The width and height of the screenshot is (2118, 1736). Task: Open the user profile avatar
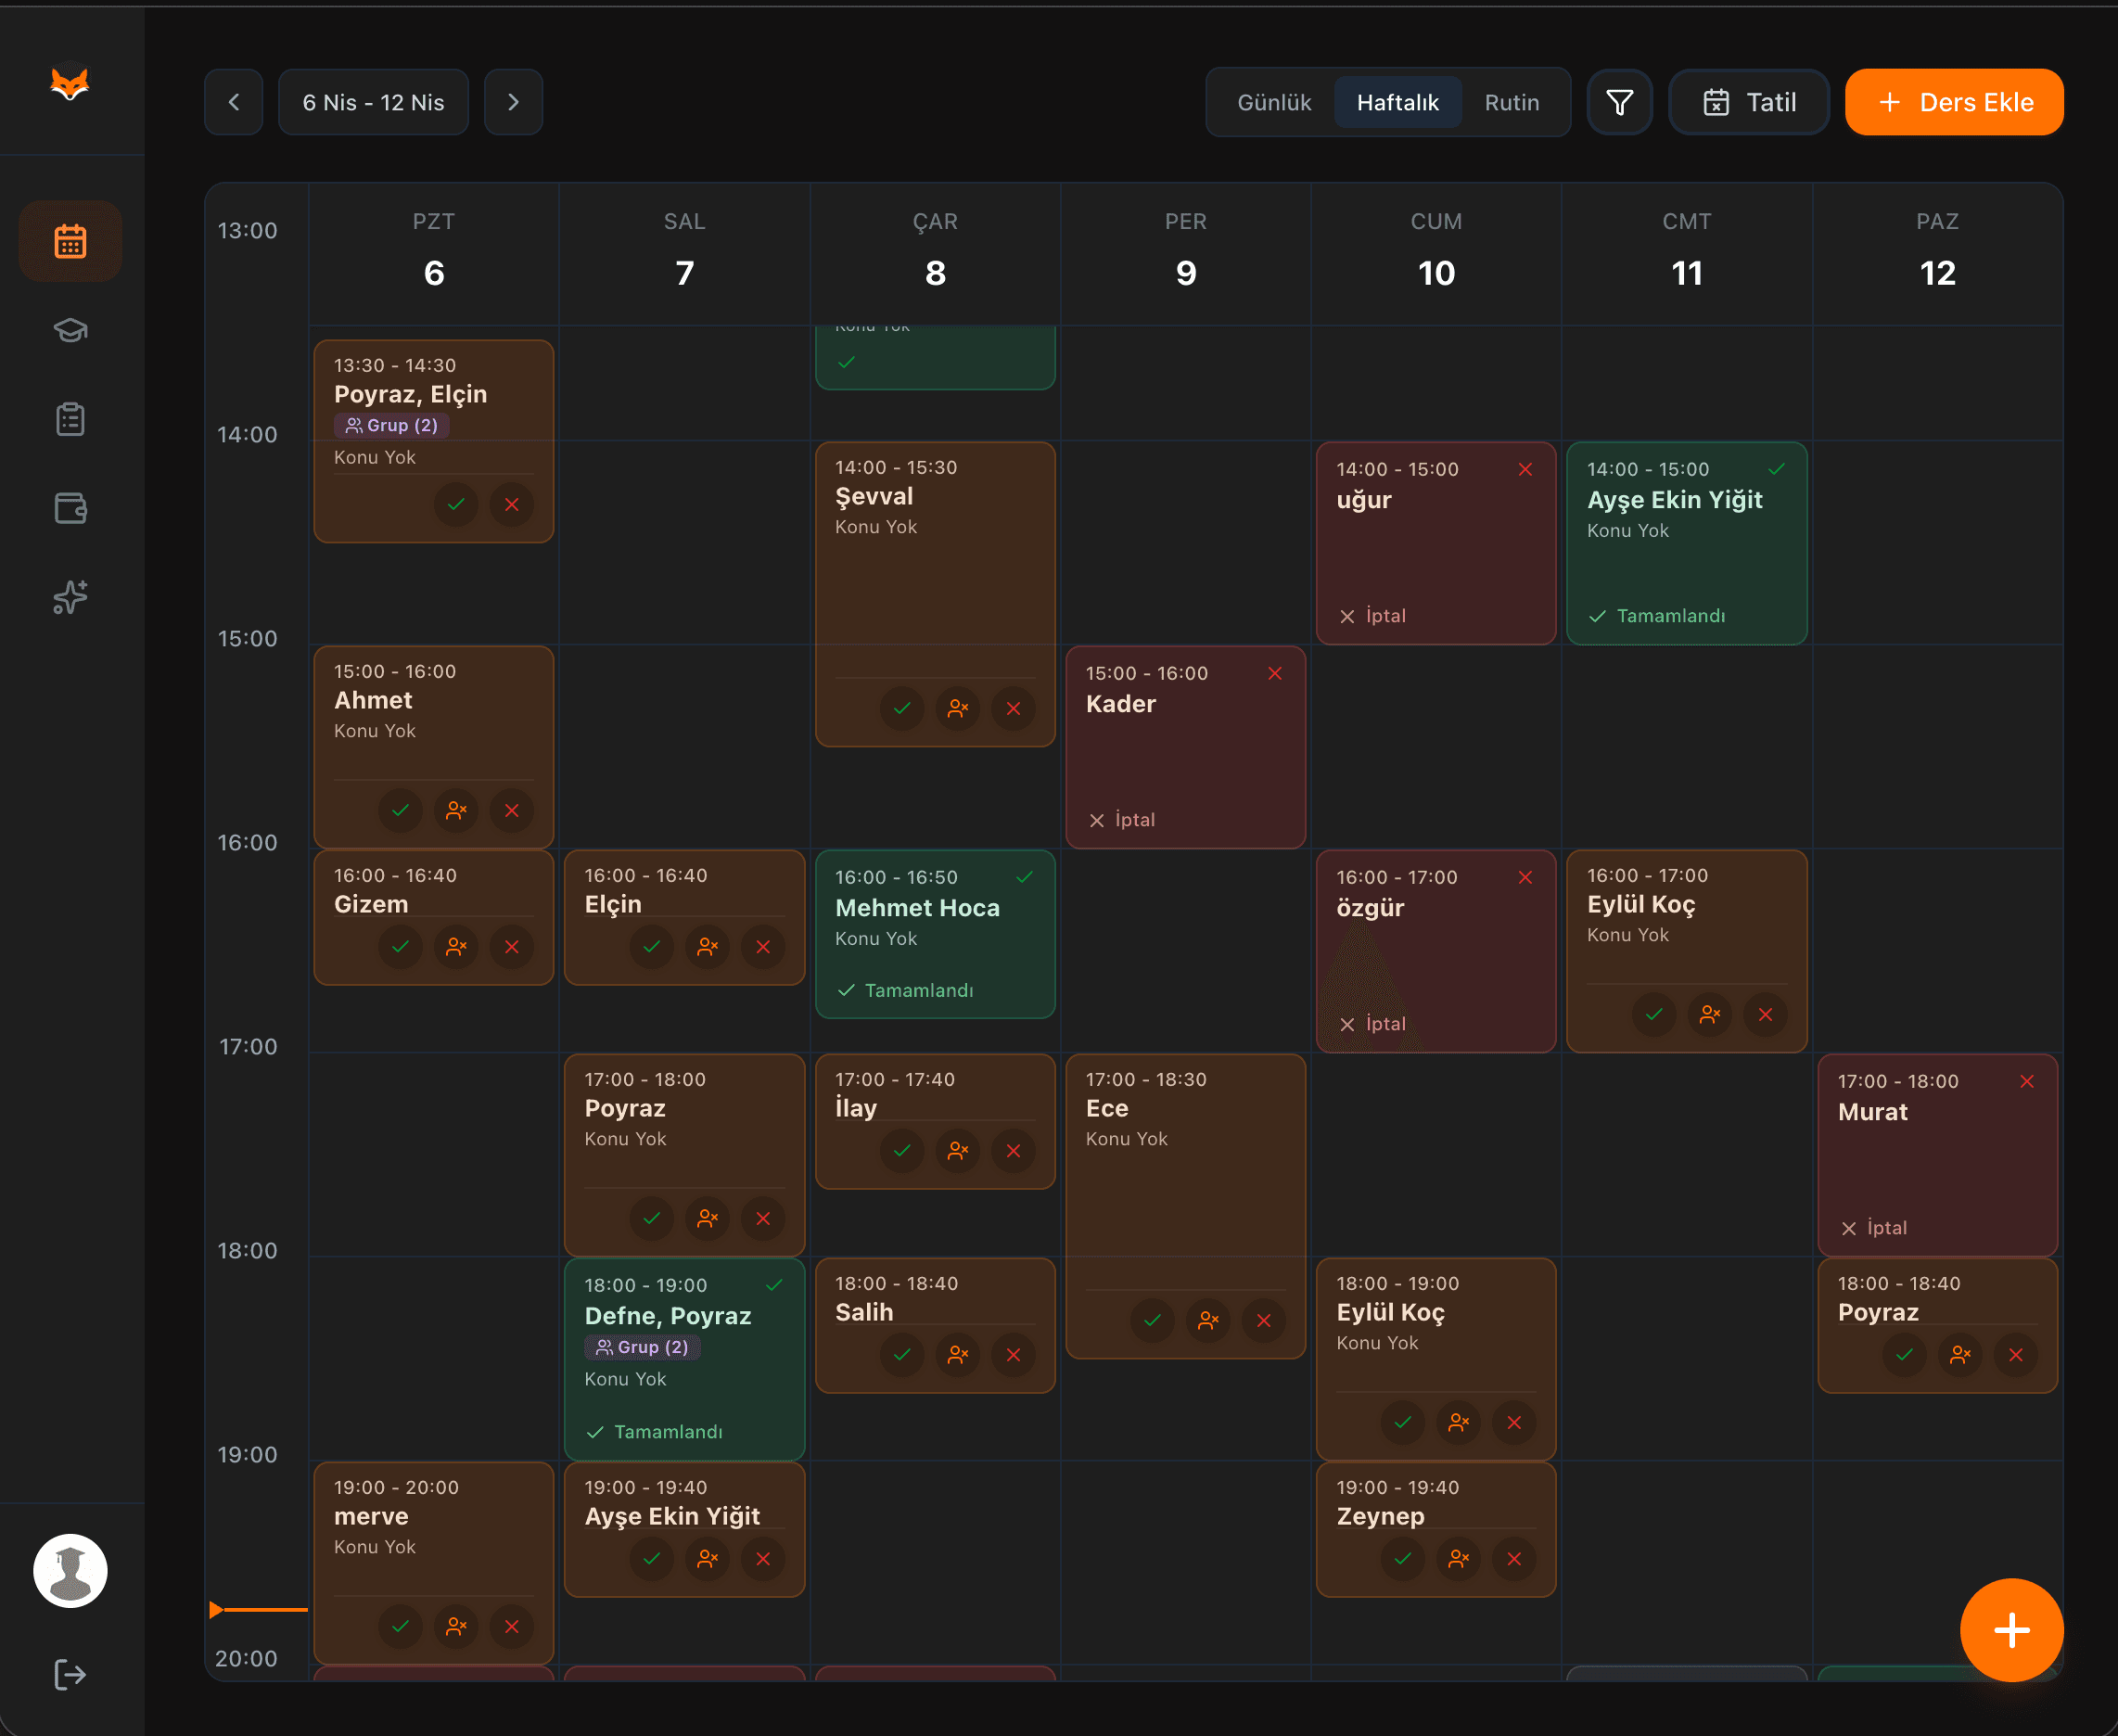(x=70, y=1570)
